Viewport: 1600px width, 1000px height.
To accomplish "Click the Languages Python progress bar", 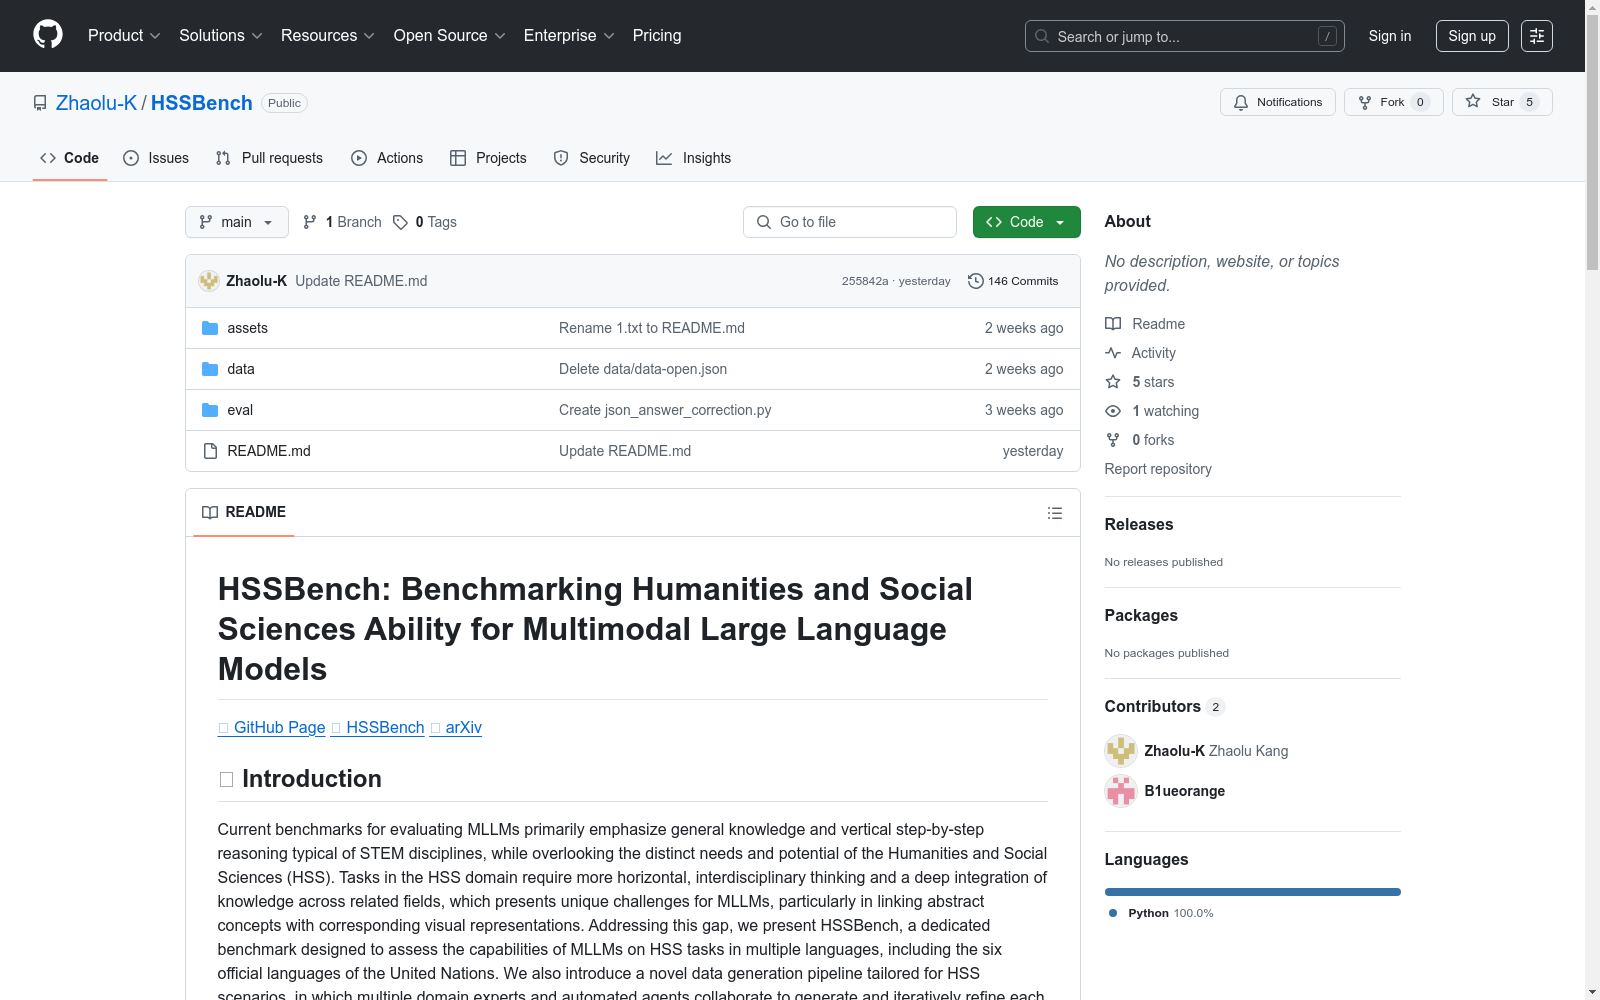I will coord(1253,892).
